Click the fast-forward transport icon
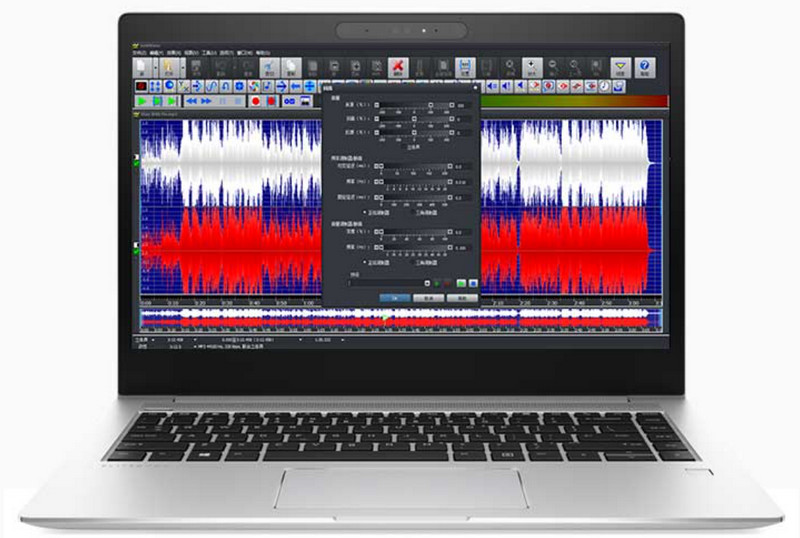This screenshot has width=800, height=538. pos(205,101)
